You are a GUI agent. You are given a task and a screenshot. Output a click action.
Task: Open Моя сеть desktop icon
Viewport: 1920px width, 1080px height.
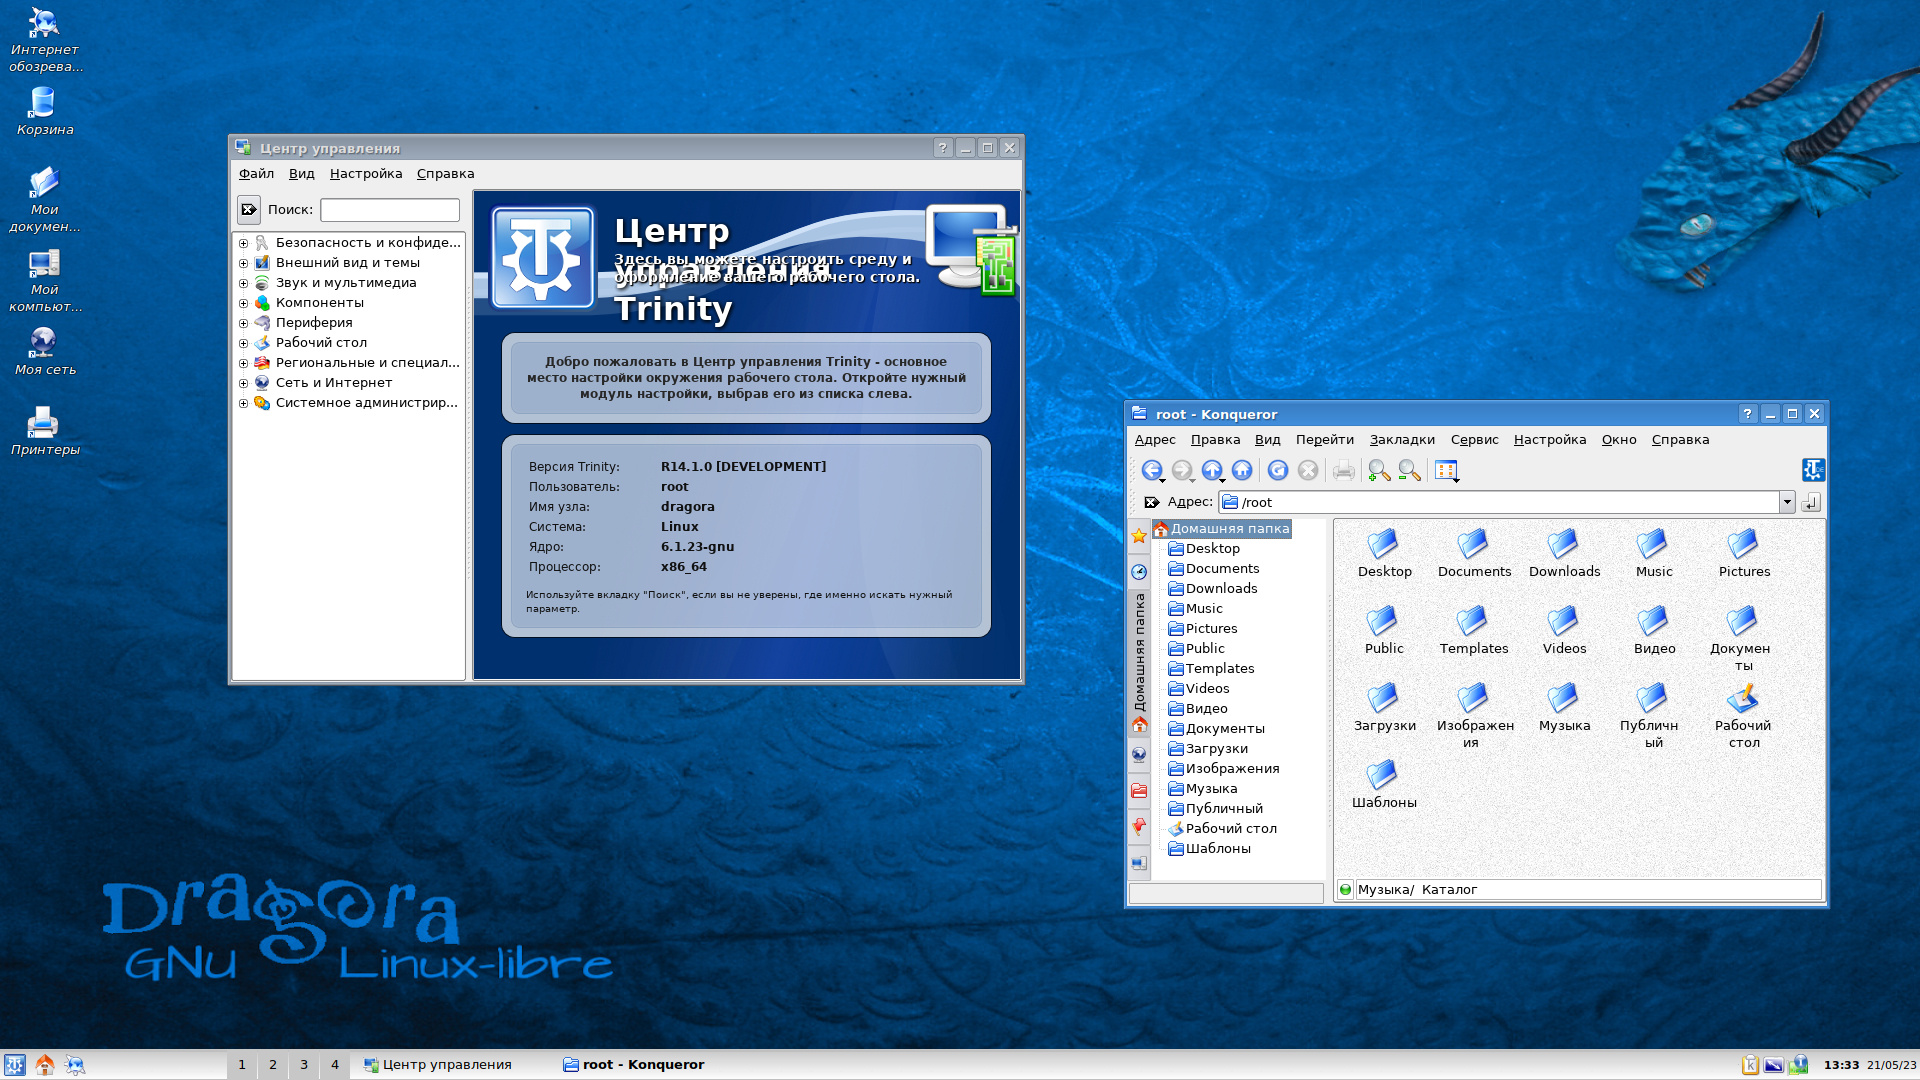[44, 351]
